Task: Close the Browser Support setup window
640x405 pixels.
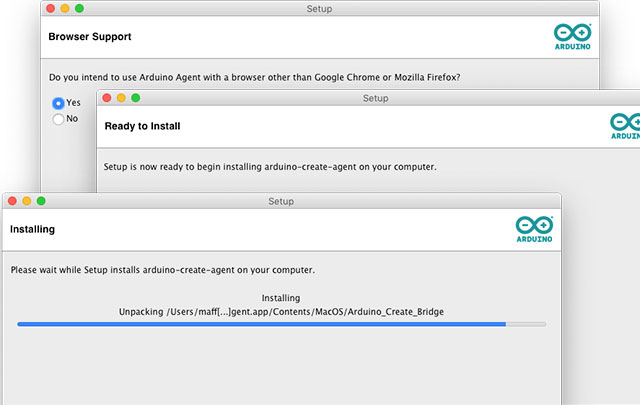Action: coord(50,8)
